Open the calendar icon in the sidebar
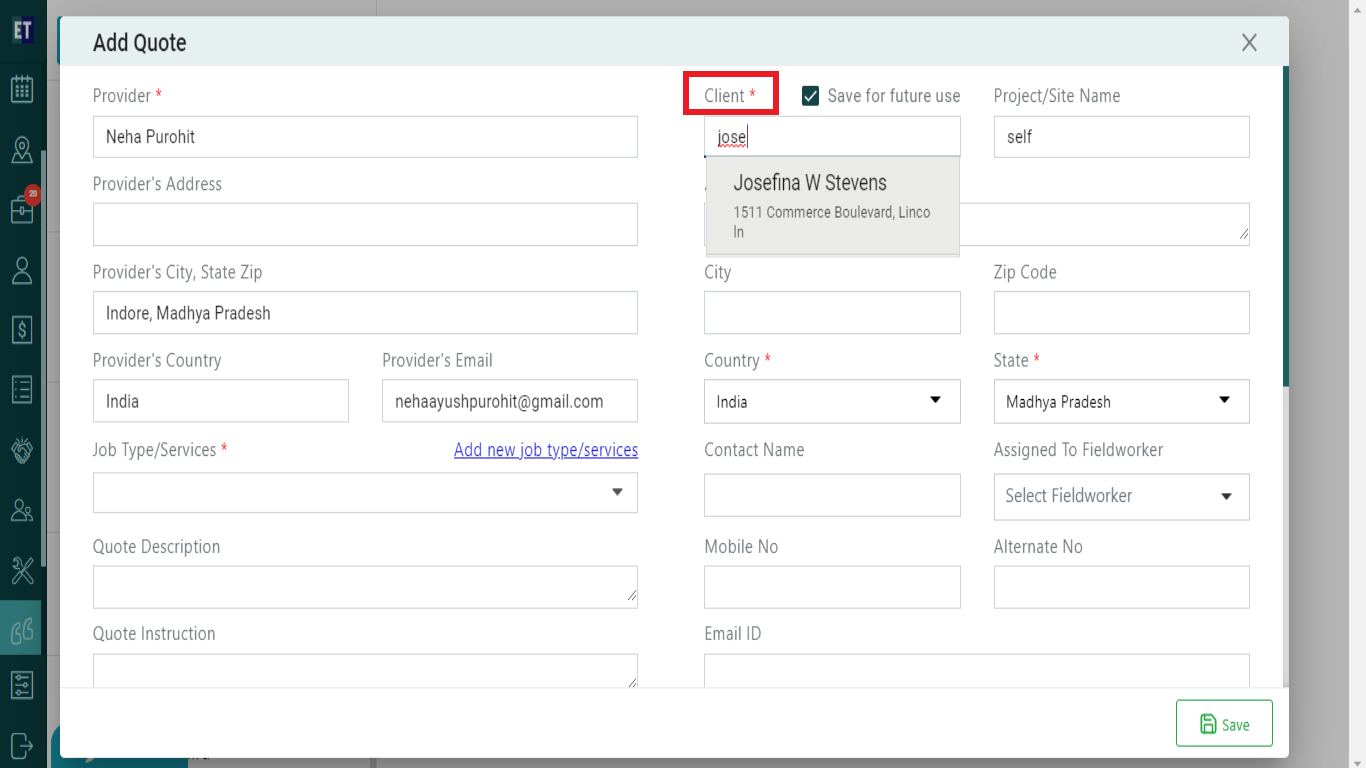Screen dimensions: 1366x768 pos(22,89)
